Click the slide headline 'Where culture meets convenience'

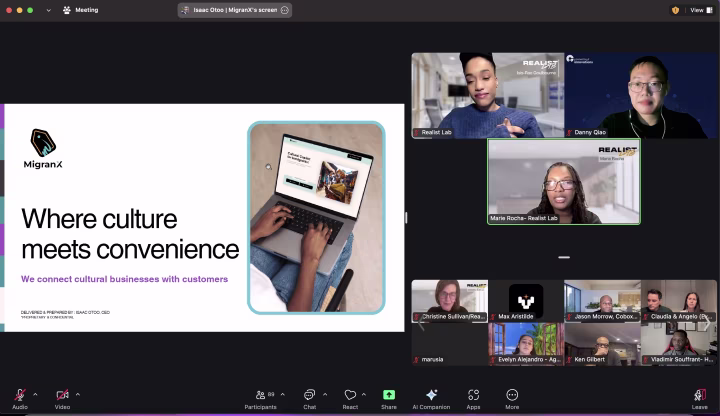(x=130, y=234)
